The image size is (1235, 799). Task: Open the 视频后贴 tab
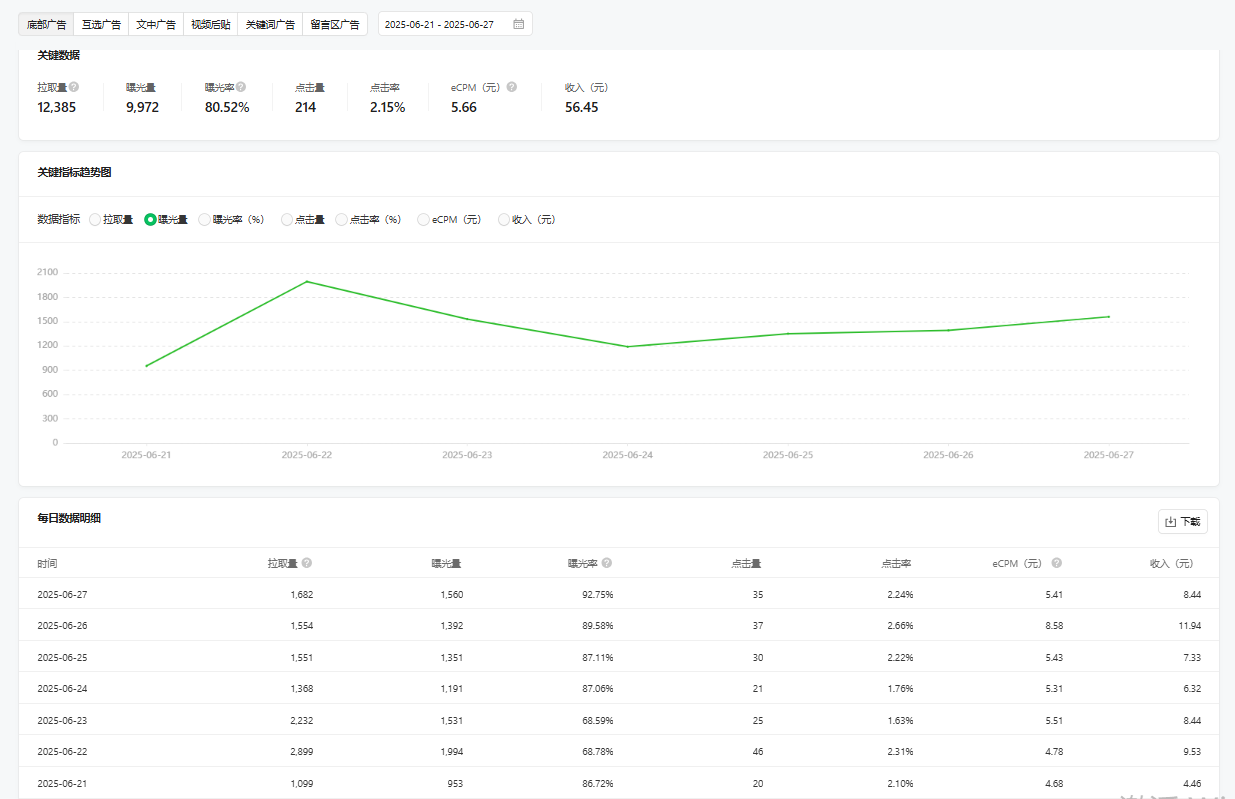(x=211, y=24)
